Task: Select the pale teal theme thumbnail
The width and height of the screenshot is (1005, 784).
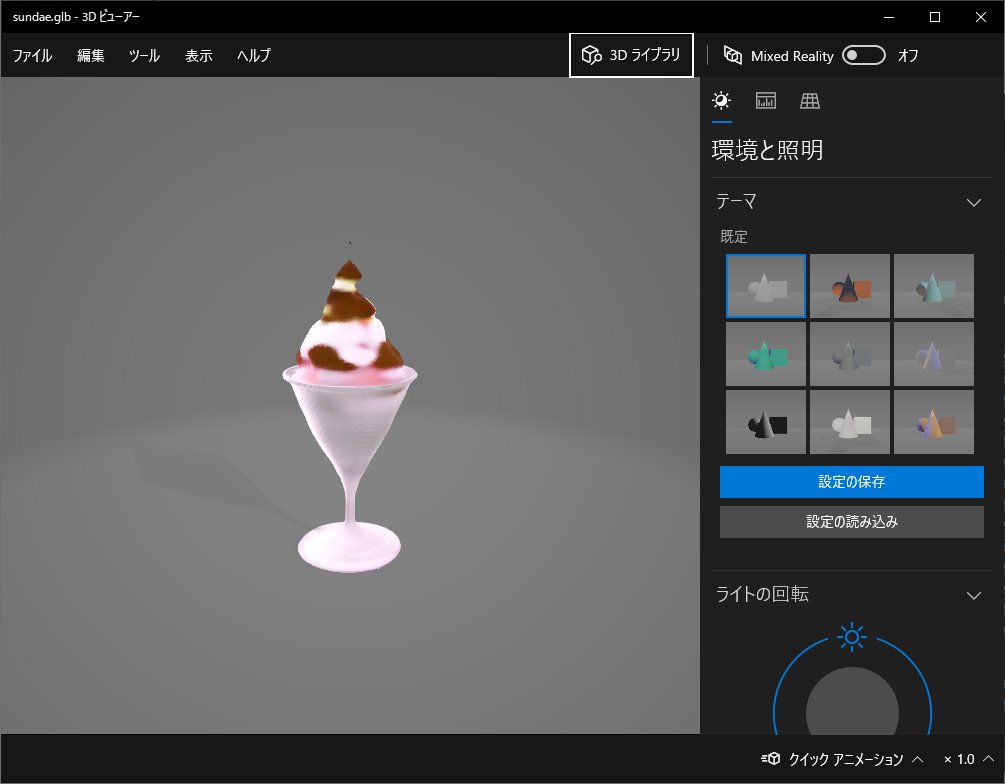Action: tap(934, 286)
